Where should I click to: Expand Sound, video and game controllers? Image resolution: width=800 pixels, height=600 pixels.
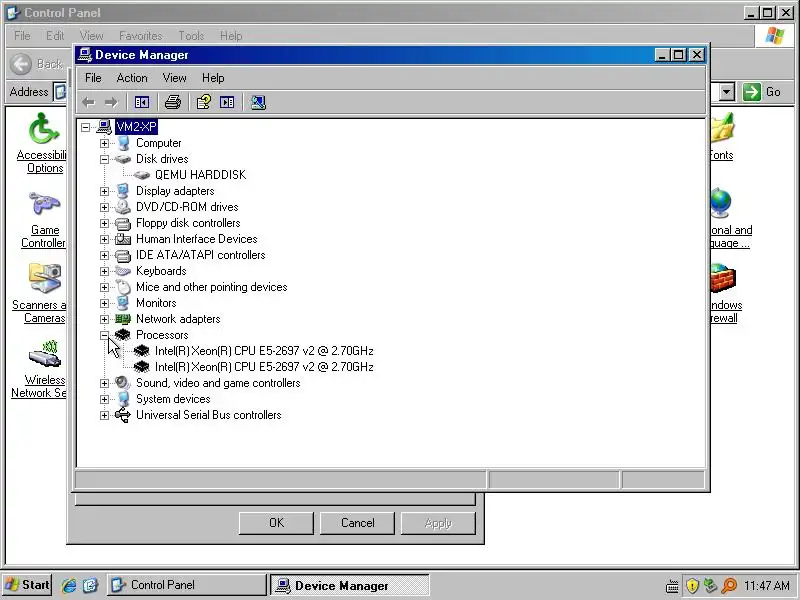(104, 383)
